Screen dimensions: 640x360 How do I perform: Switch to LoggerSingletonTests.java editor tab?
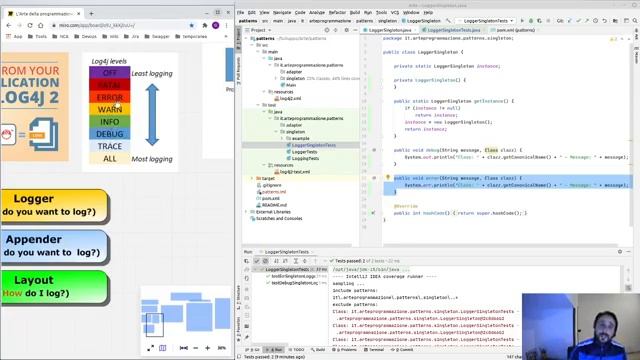(453, 30)
